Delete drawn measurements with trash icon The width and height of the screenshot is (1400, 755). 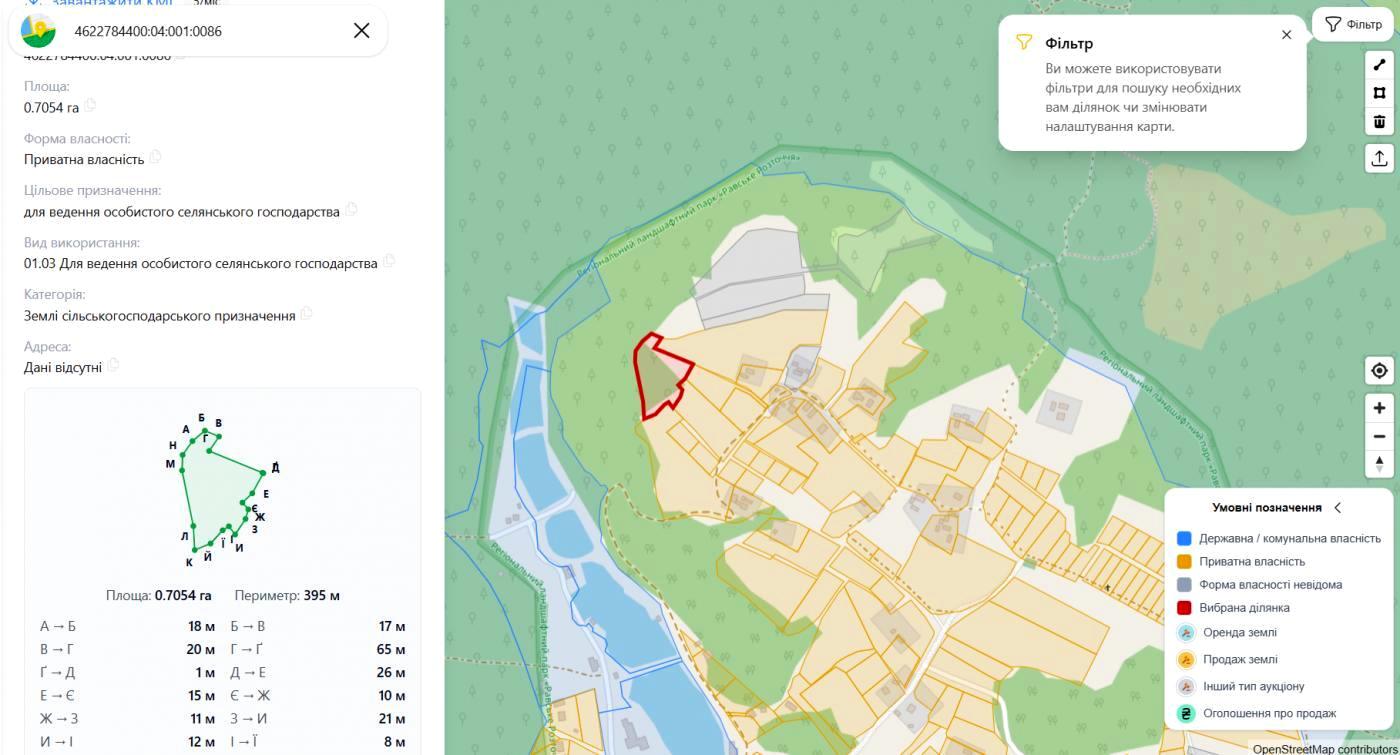point(1379,121)
